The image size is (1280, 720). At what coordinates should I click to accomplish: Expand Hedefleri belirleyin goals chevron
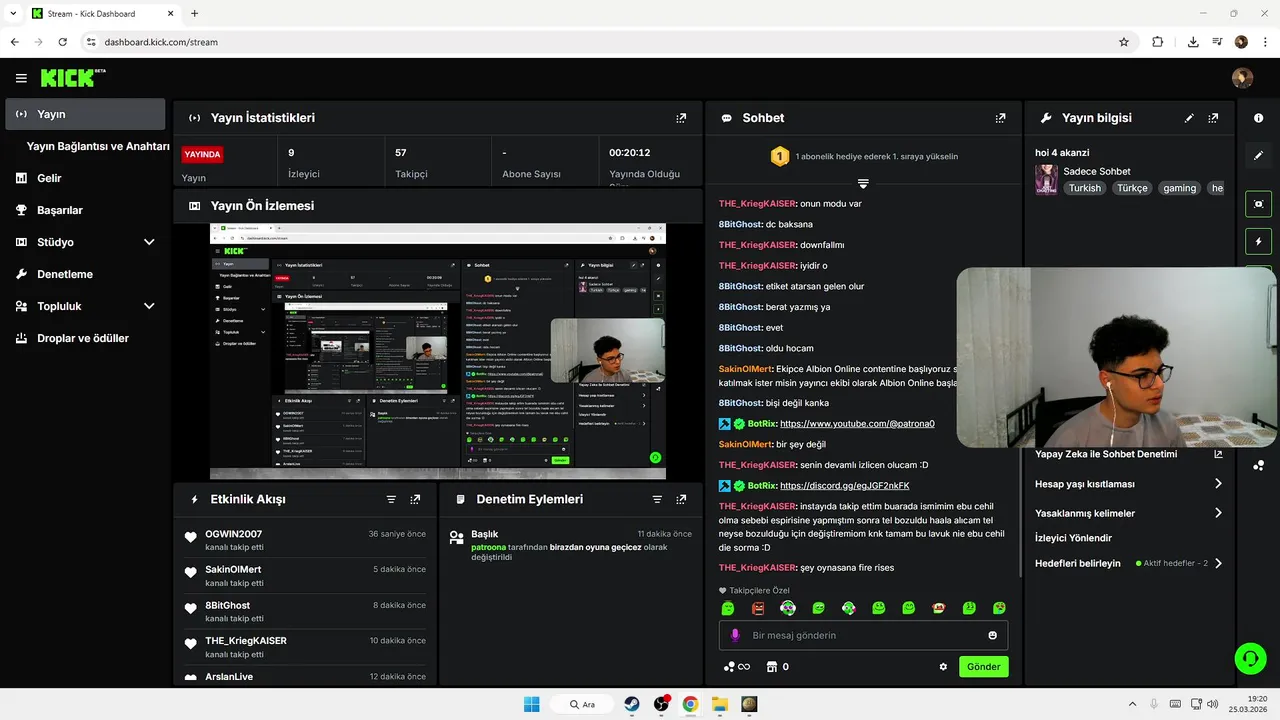pos(1218,563)
